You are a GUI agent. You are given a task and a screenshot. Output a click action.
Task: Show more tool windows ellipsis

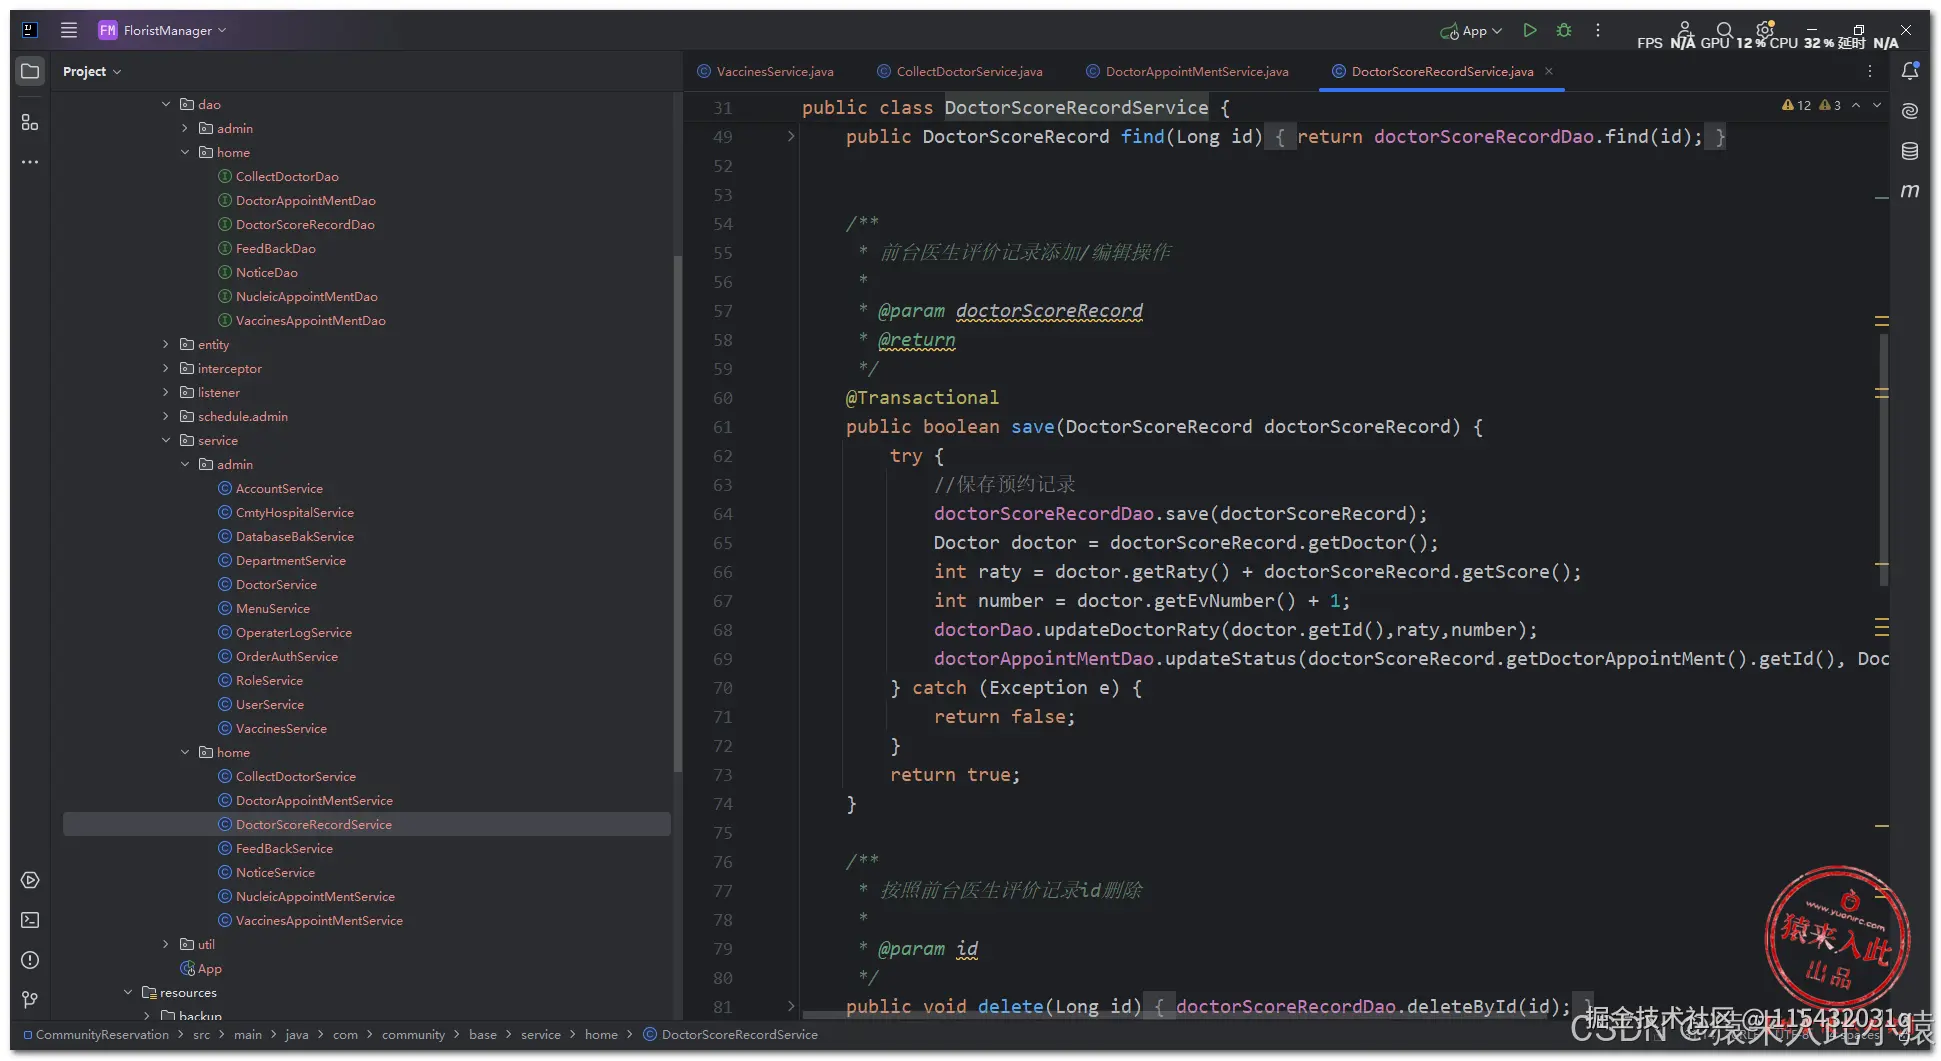click(x=30, y=162)
